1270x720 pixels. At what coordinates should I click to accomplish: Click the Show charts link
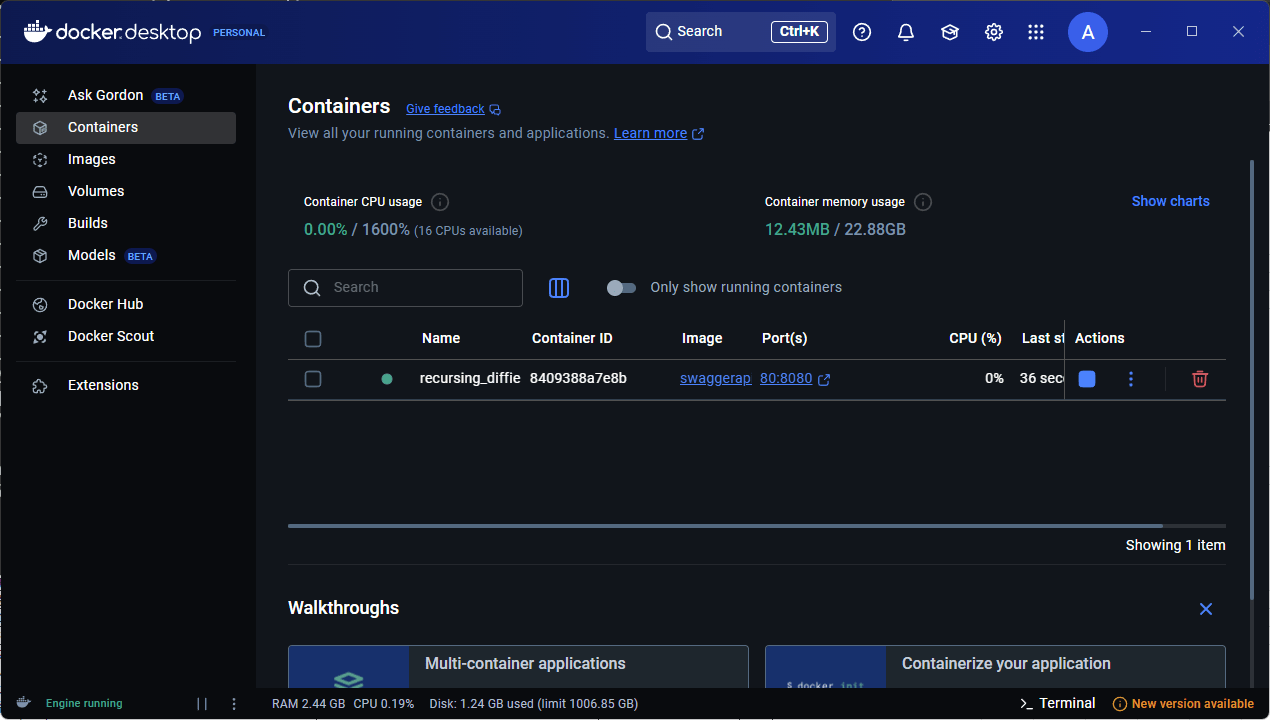coord(1170,201)
